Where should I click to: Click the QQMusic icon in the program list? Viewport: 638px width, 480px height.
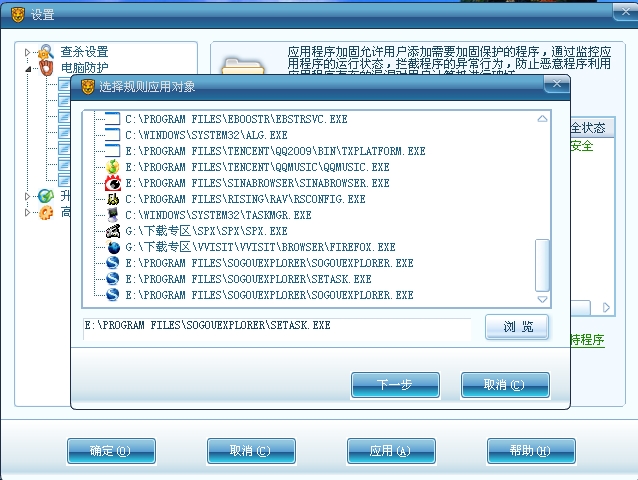tap(113, 167)
